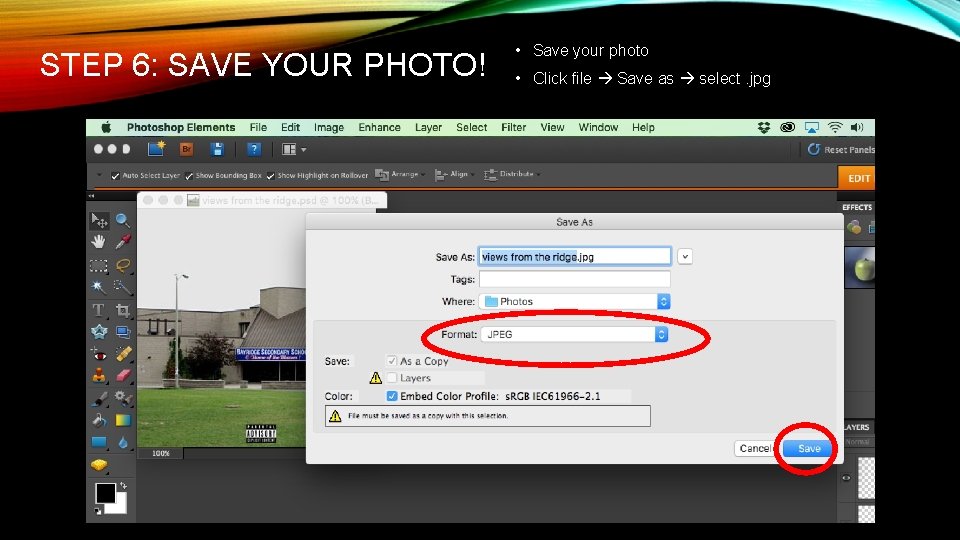Click the floppy disk save icon
This screenshot has height=540, width=960.
click(217, 149)
